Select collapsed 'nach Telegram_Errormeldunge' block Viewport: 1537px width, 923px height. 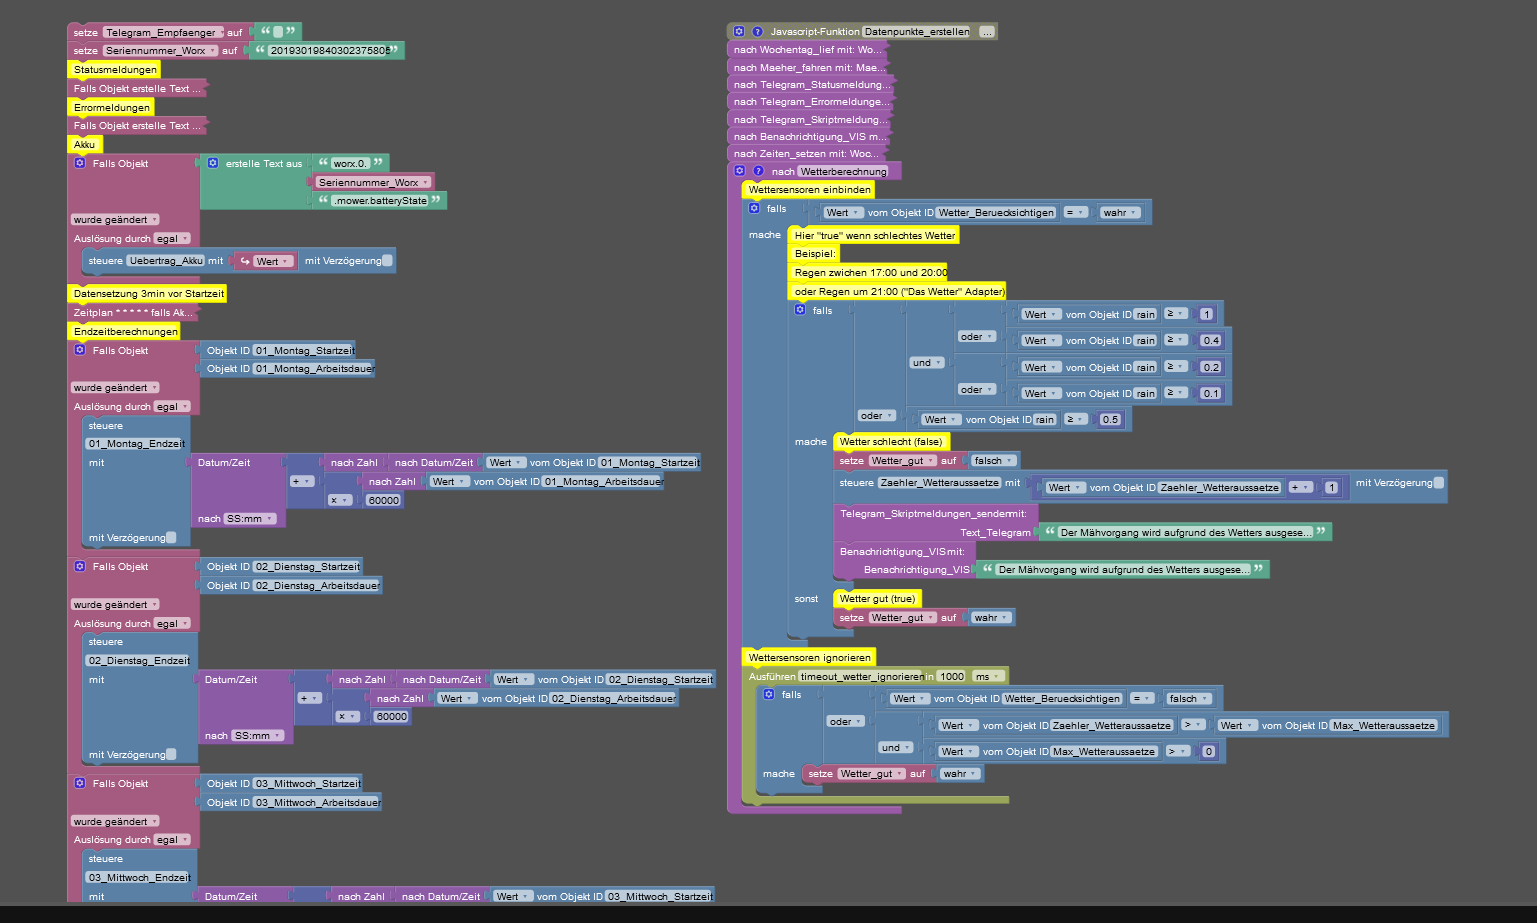click(810, 102)
